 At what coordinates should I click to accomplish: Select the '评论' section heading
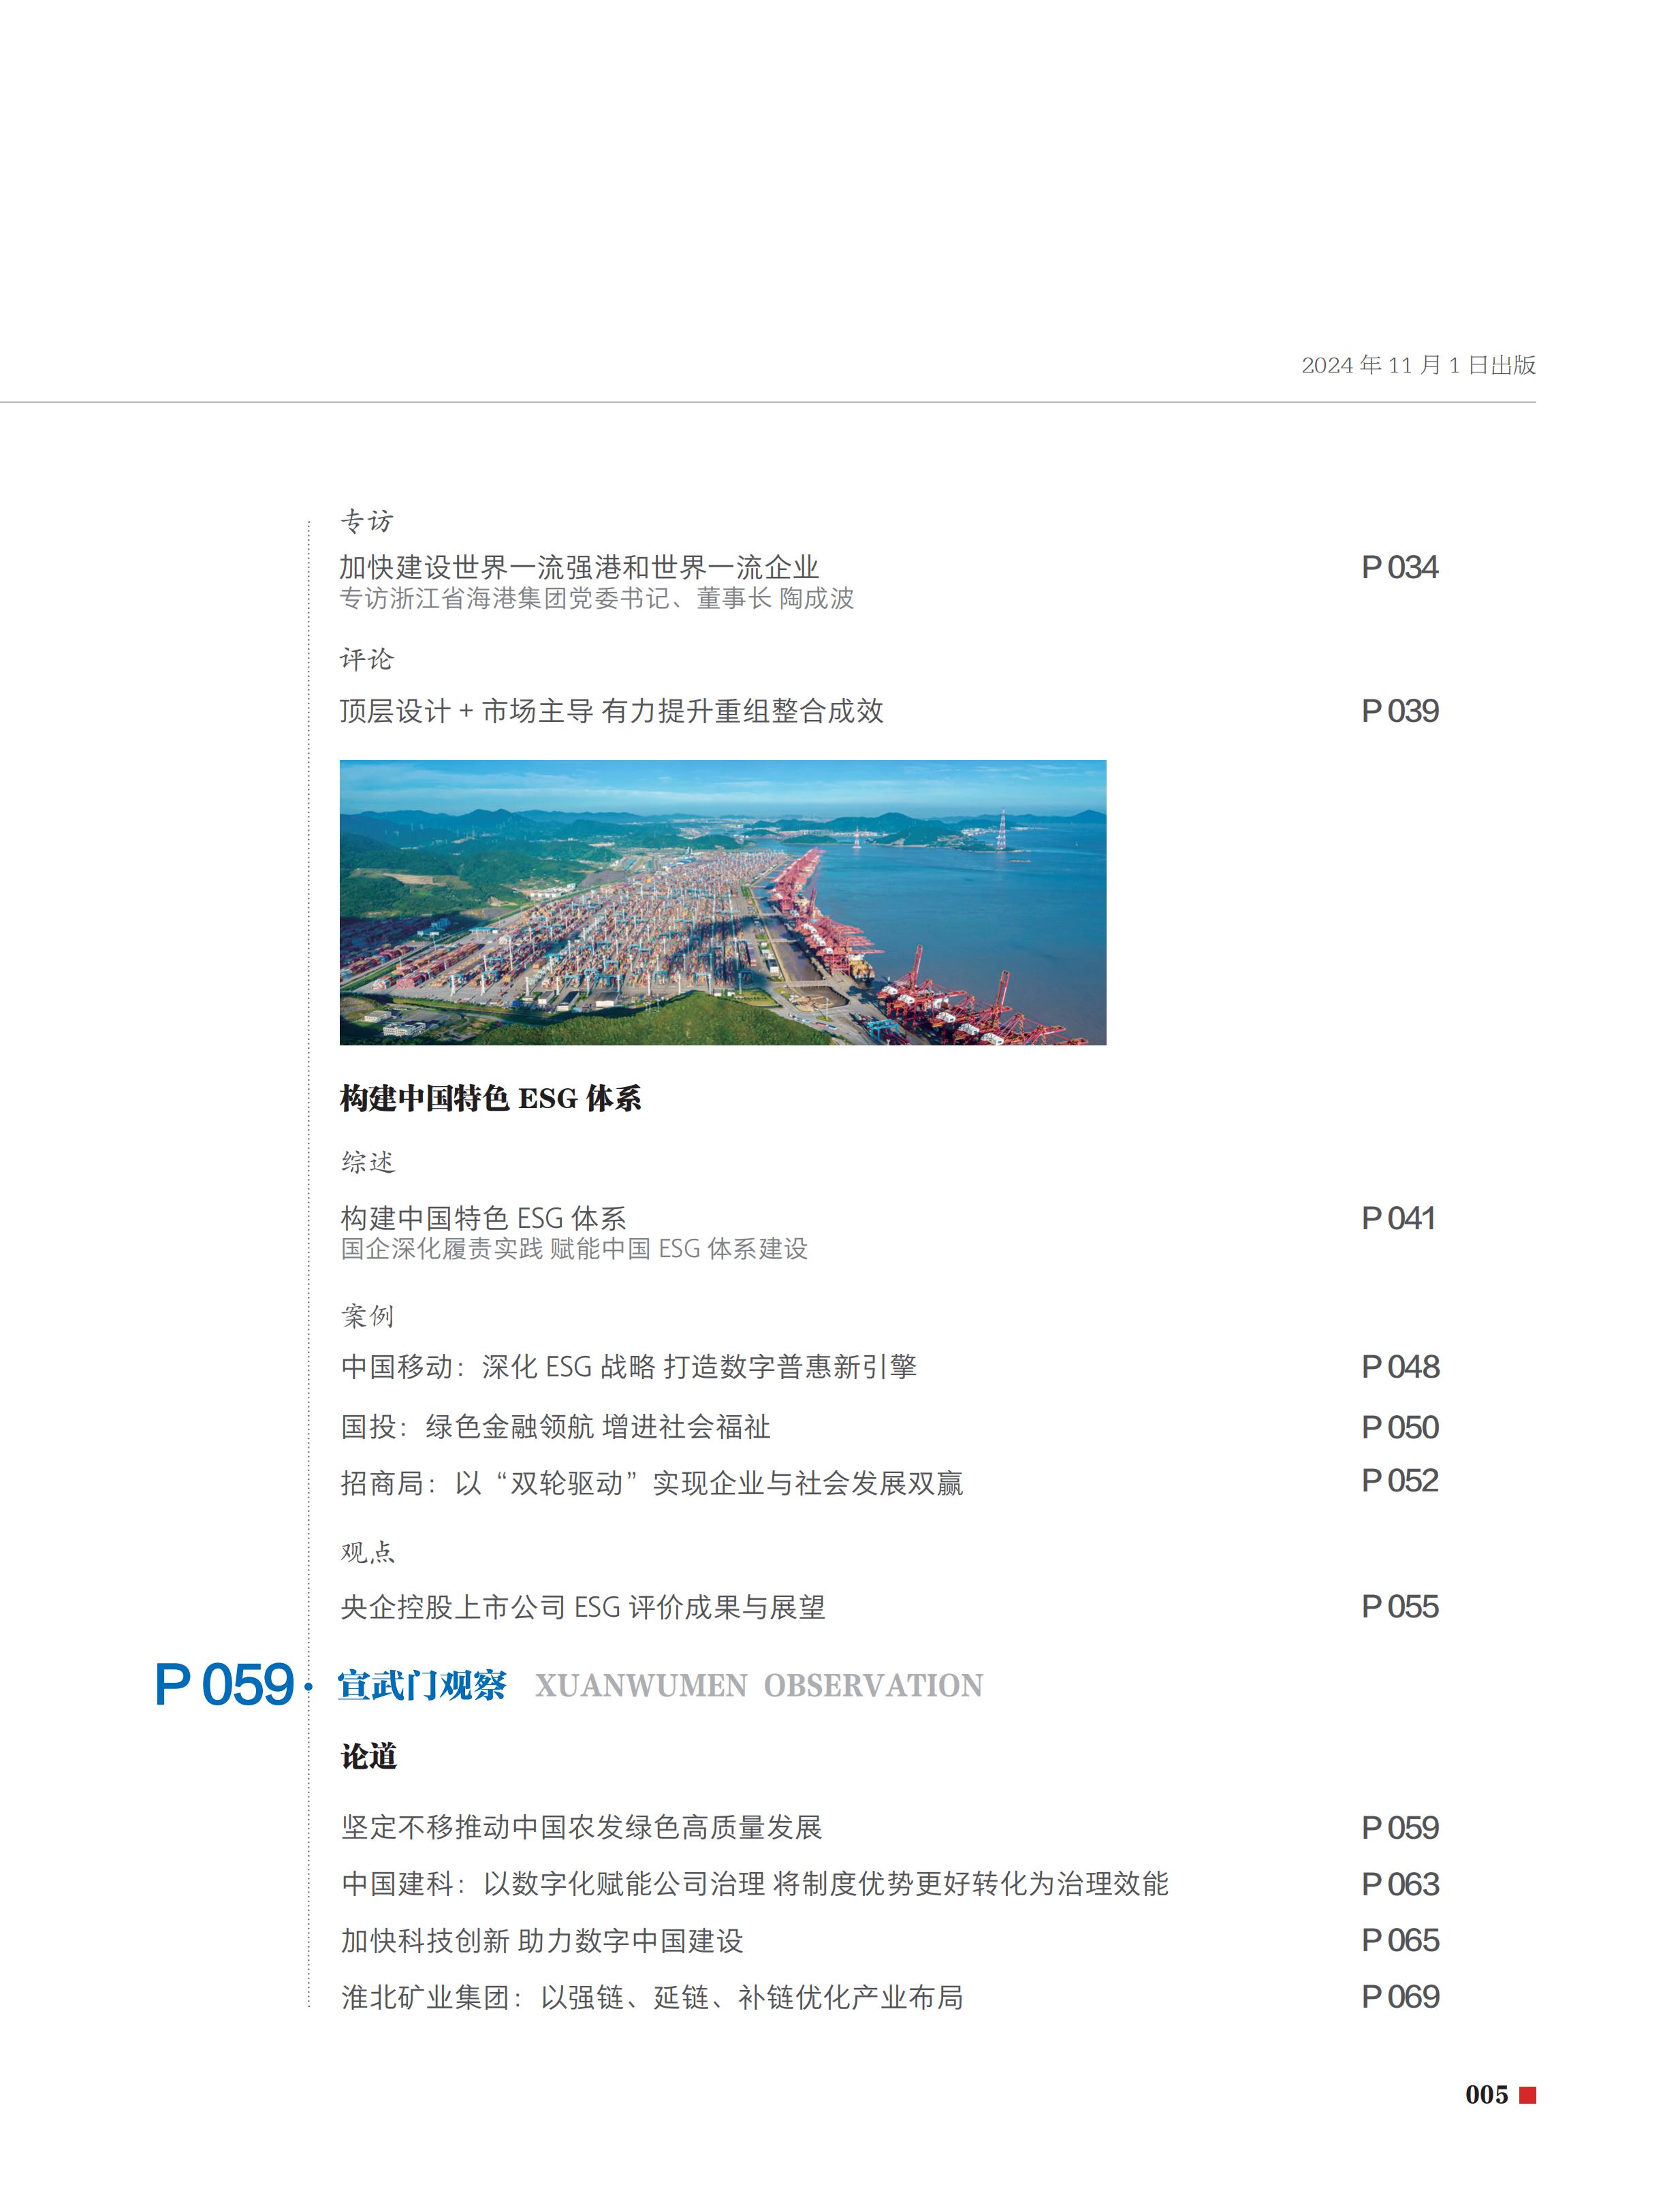point(367,659)
